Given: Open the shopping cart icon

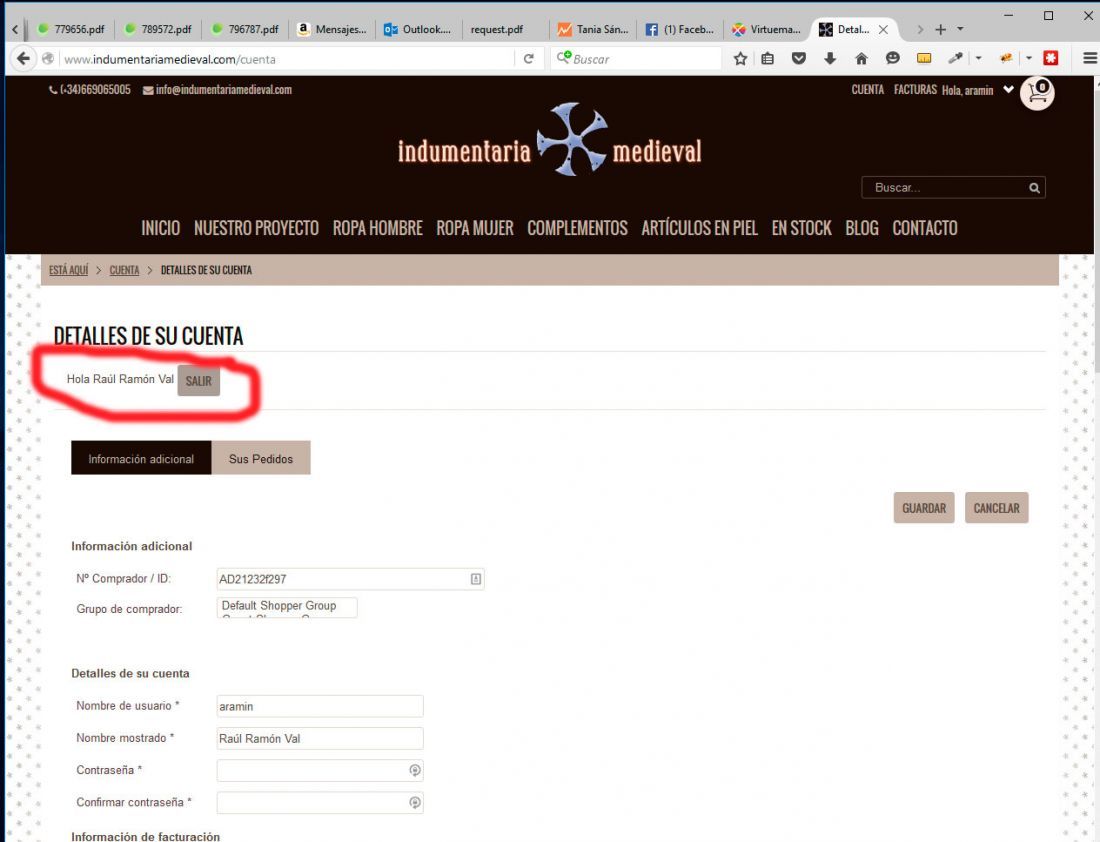Looking at the screenshot, I should coord(1038,93).
